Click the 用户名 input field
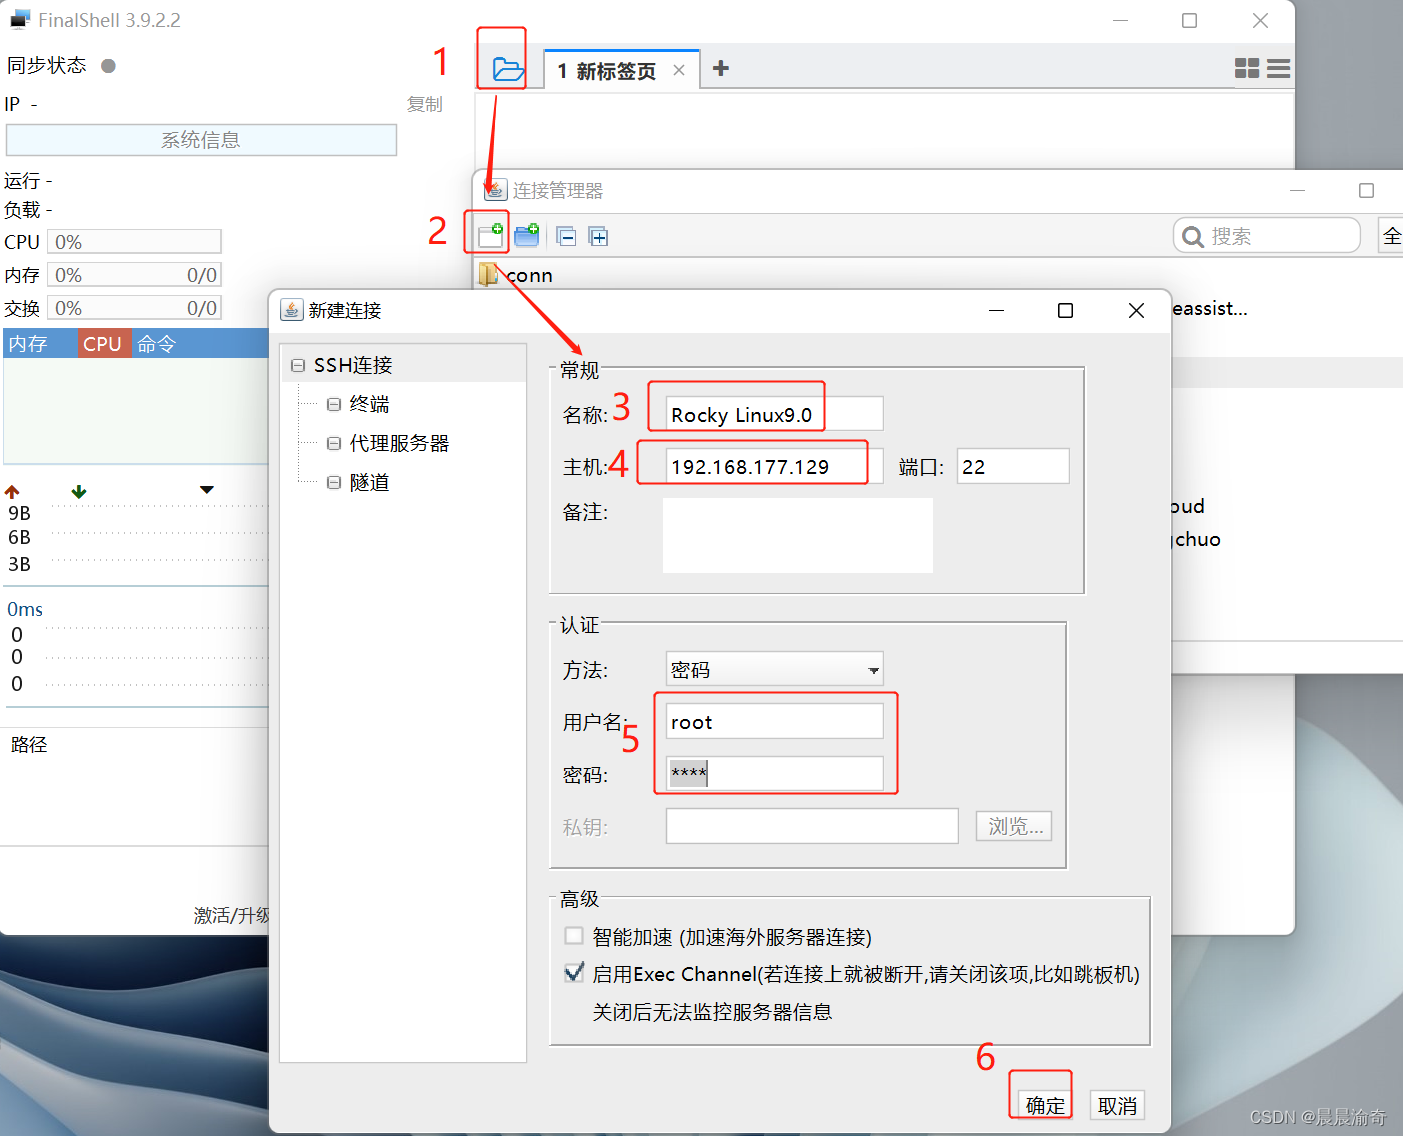This screenshot has width=1403, height=1136. [774, 721]
